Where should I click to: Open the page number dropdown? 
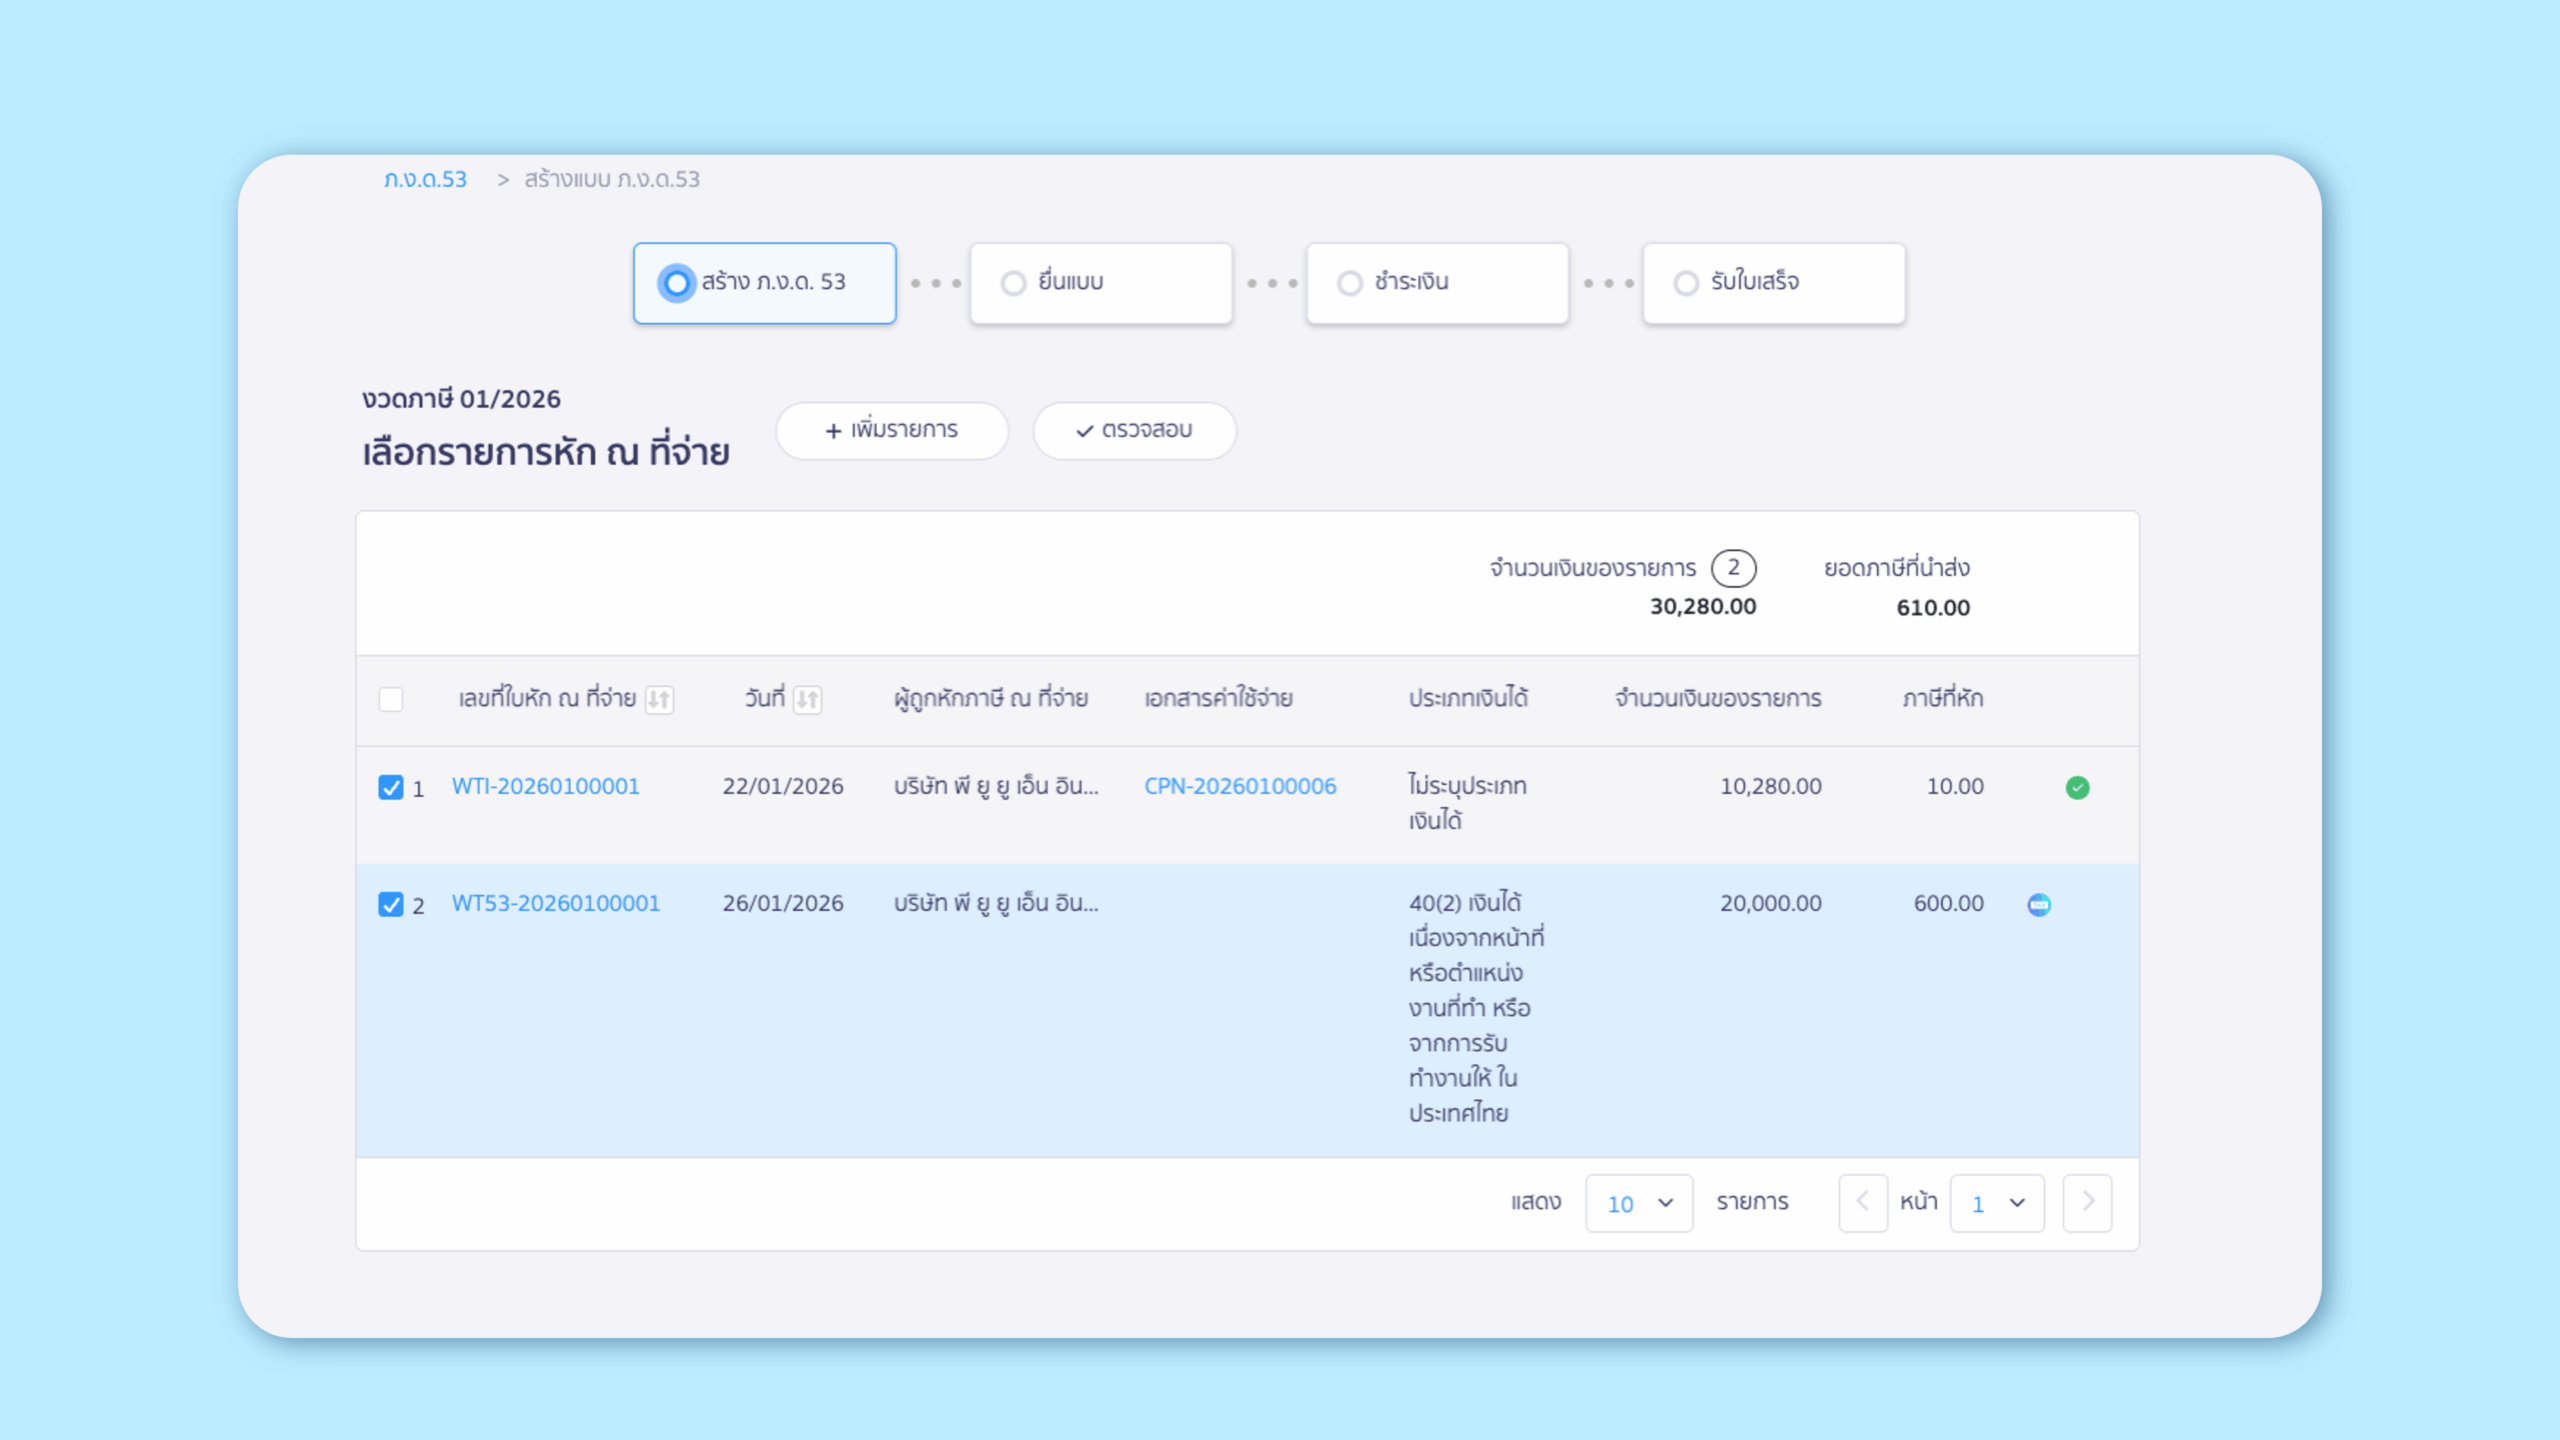point(1996,1203)
